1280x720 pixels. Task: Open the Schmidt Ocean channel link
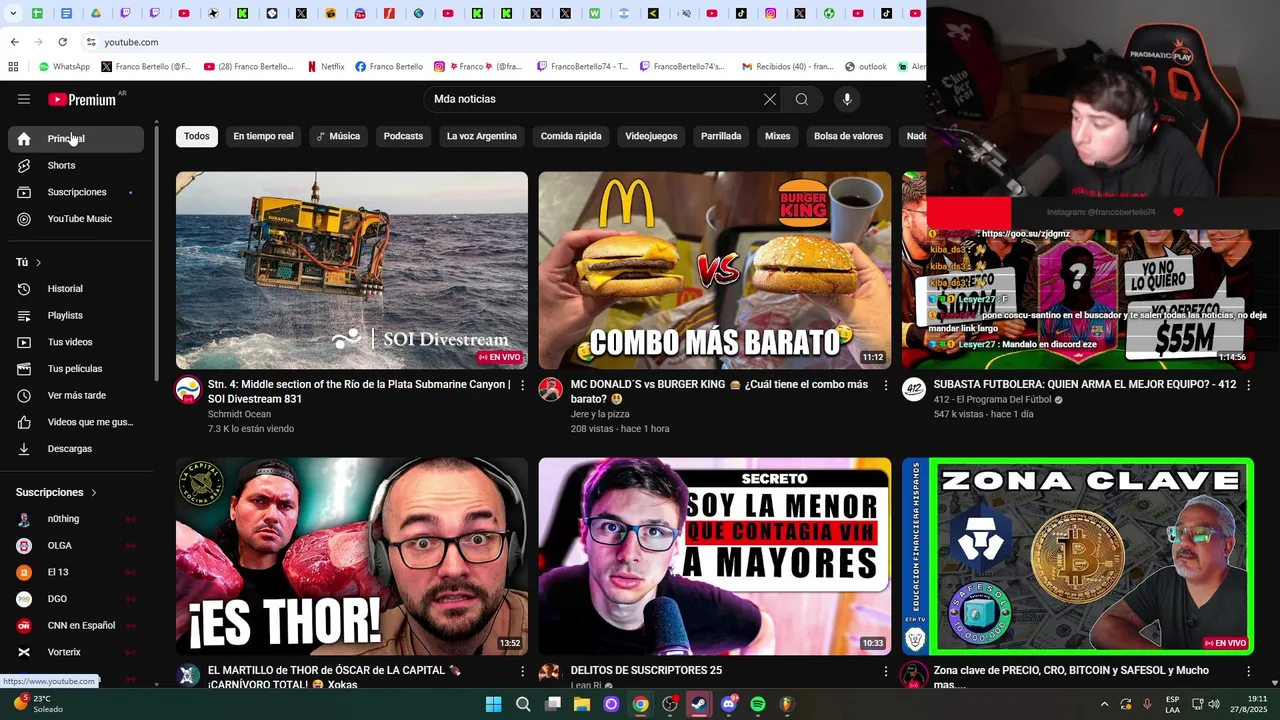(239, 414)
